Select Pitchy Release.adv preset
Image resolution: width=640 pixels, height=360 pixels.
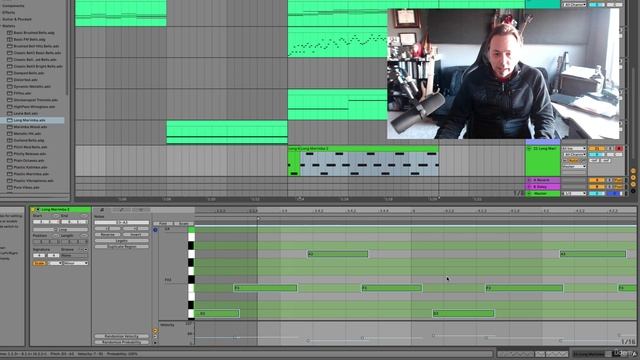point(30,154)
